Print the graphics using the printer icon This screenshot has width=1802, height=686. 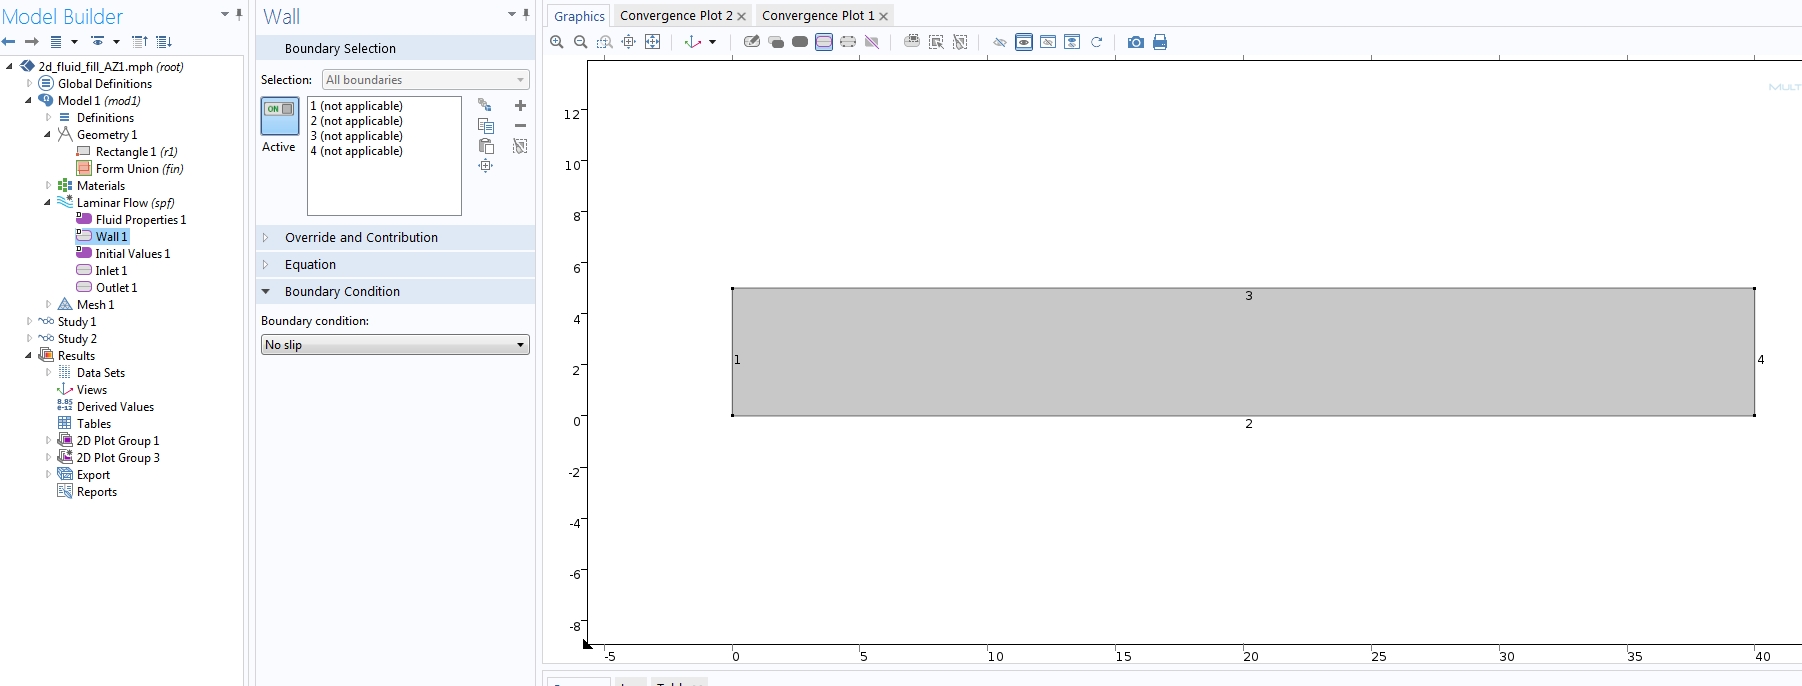[x=1160, y=42]
